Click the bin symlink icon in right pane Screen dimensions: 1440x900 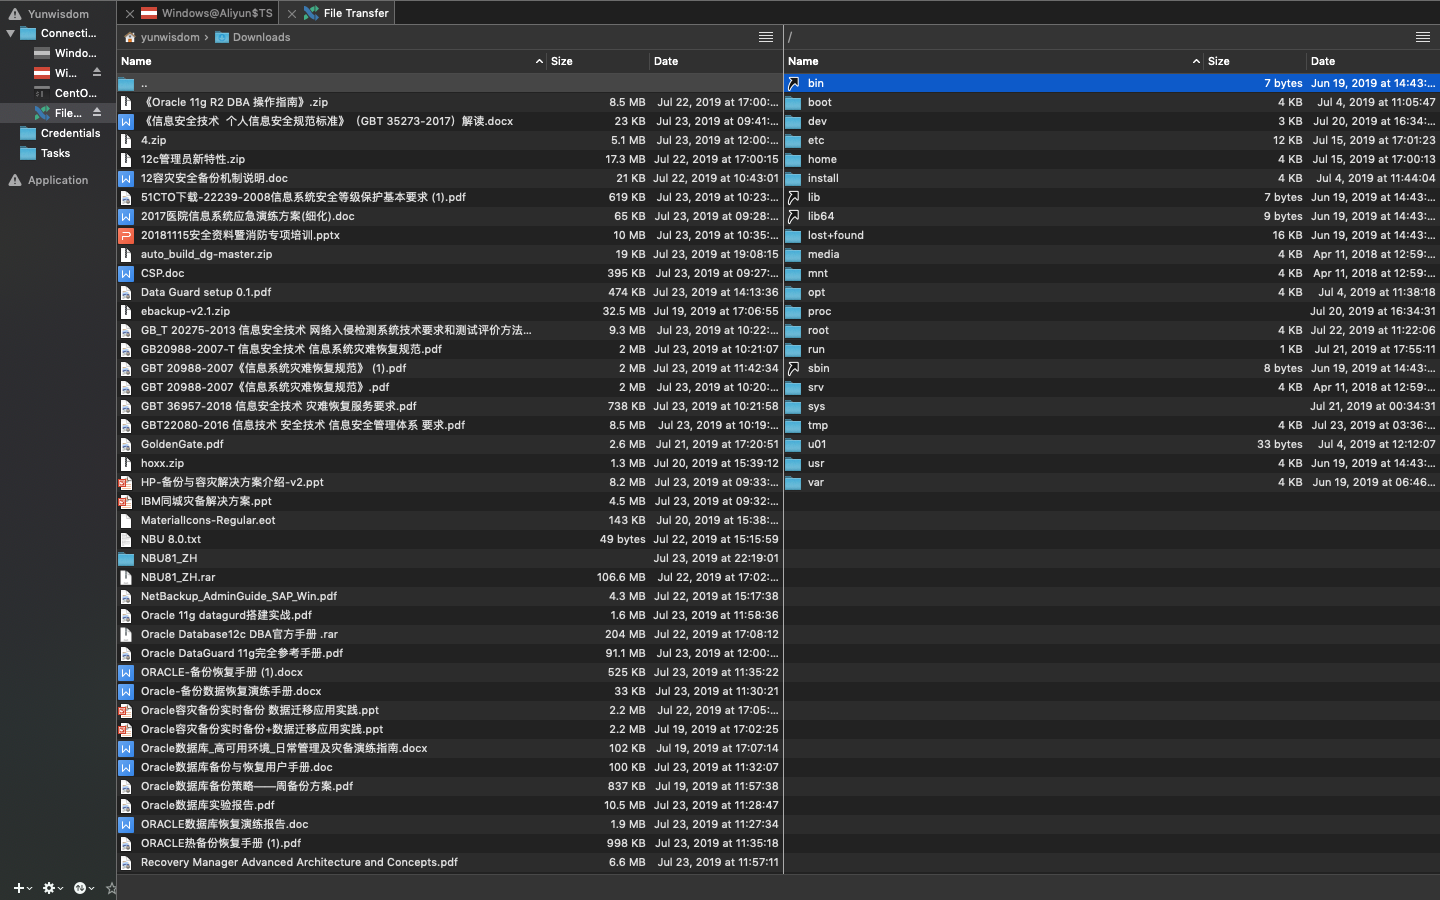pos(793,83)
